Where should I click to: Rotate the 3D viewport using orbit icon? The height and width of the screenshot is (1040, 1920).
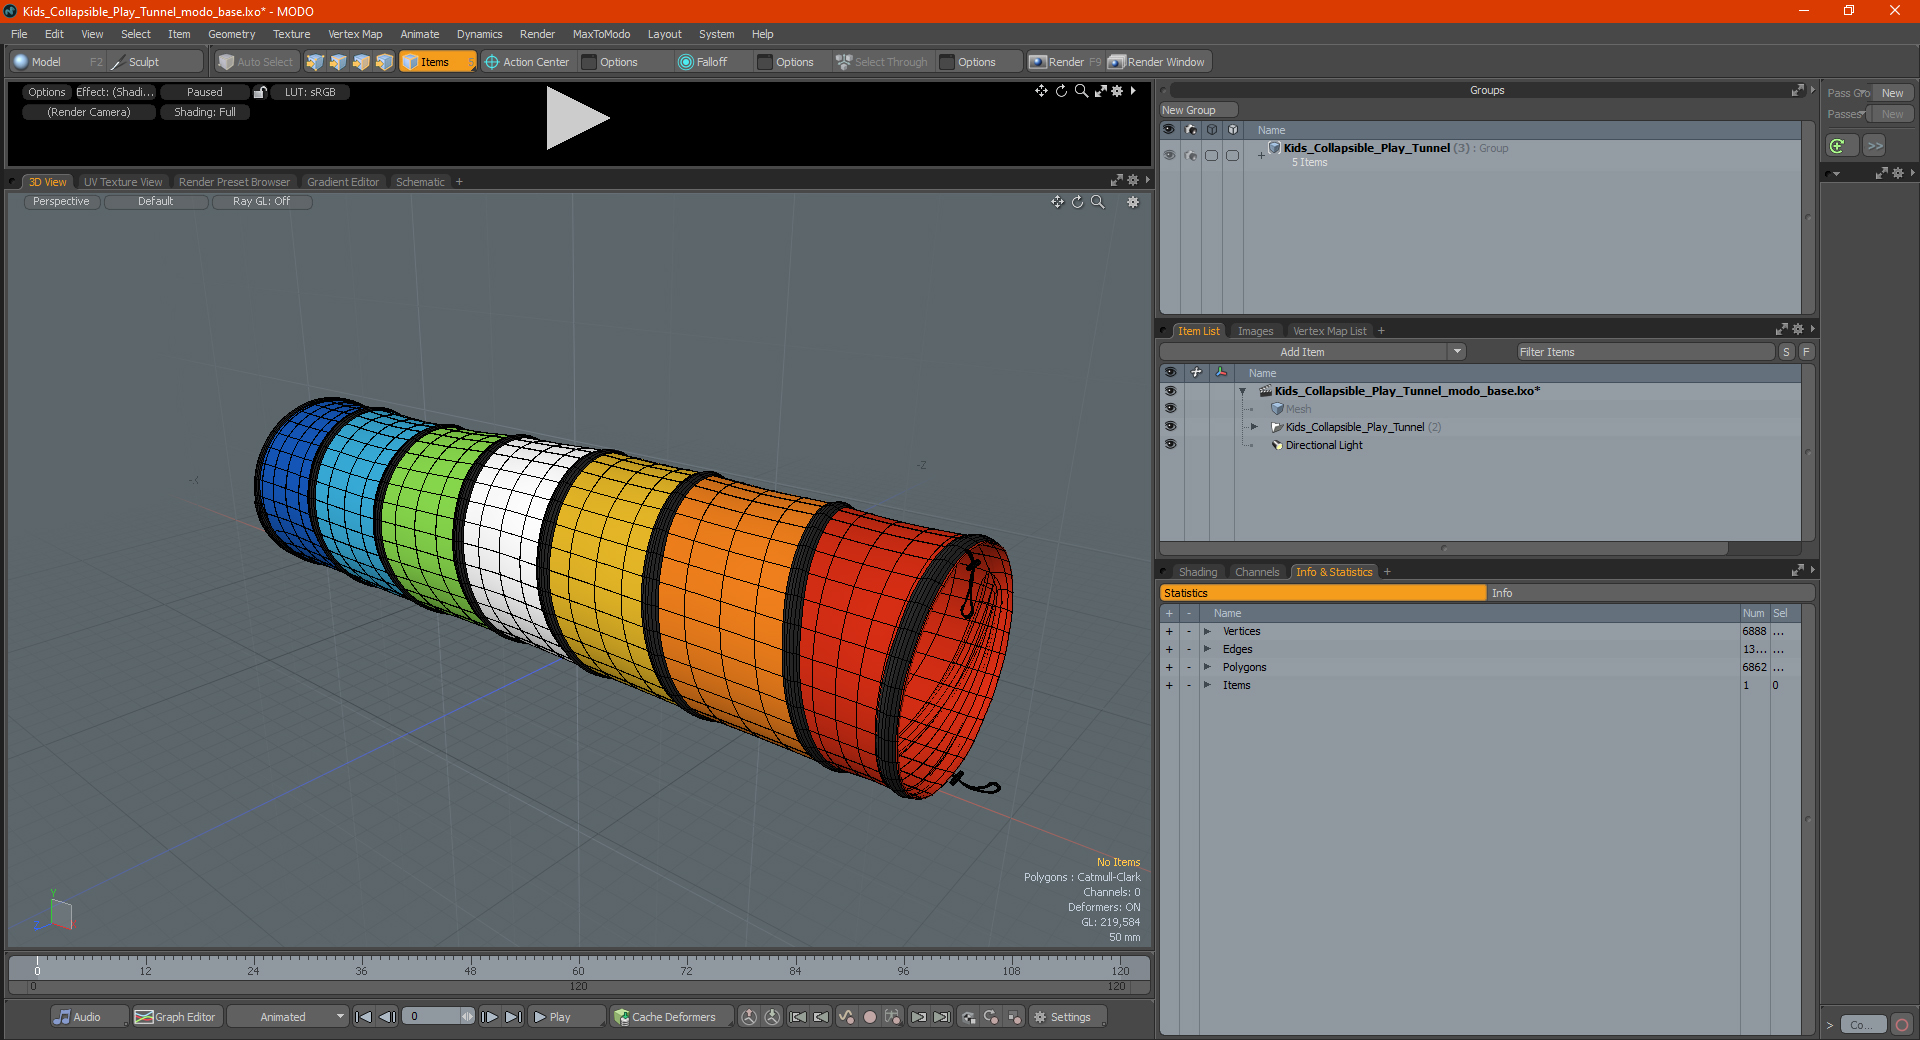1078,202
